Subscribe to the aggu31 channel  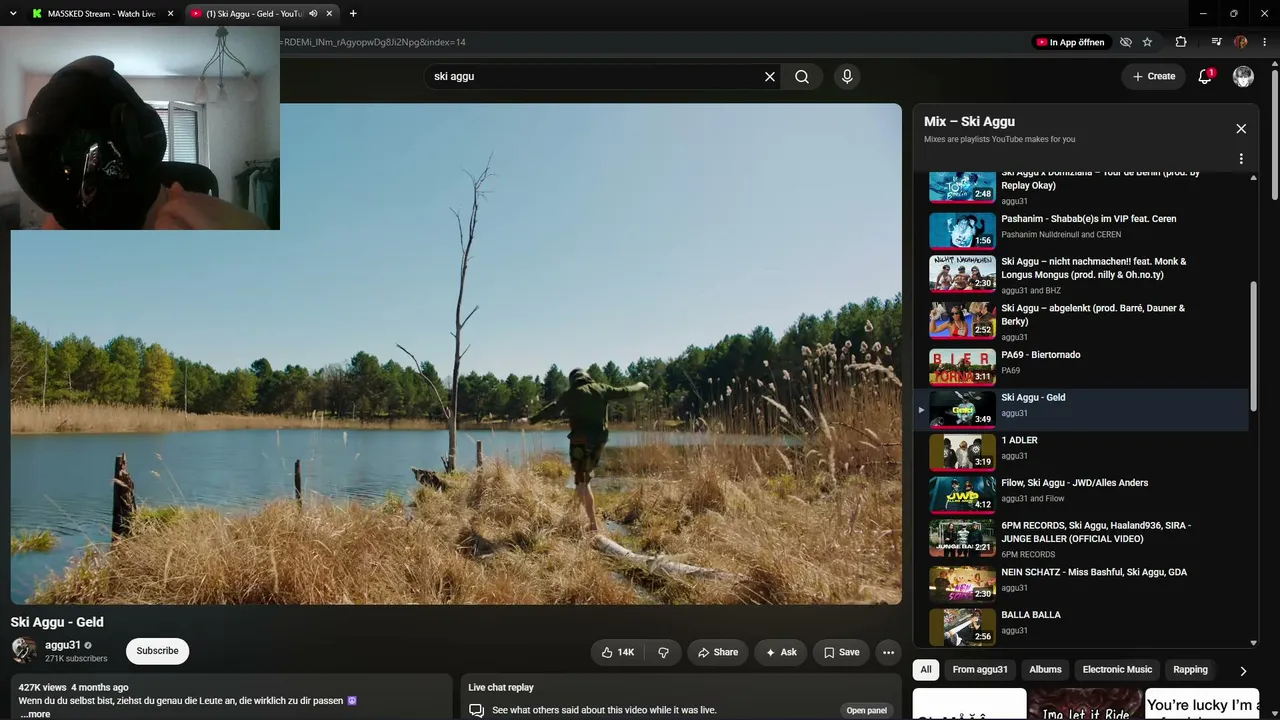(x=157, y=651)
